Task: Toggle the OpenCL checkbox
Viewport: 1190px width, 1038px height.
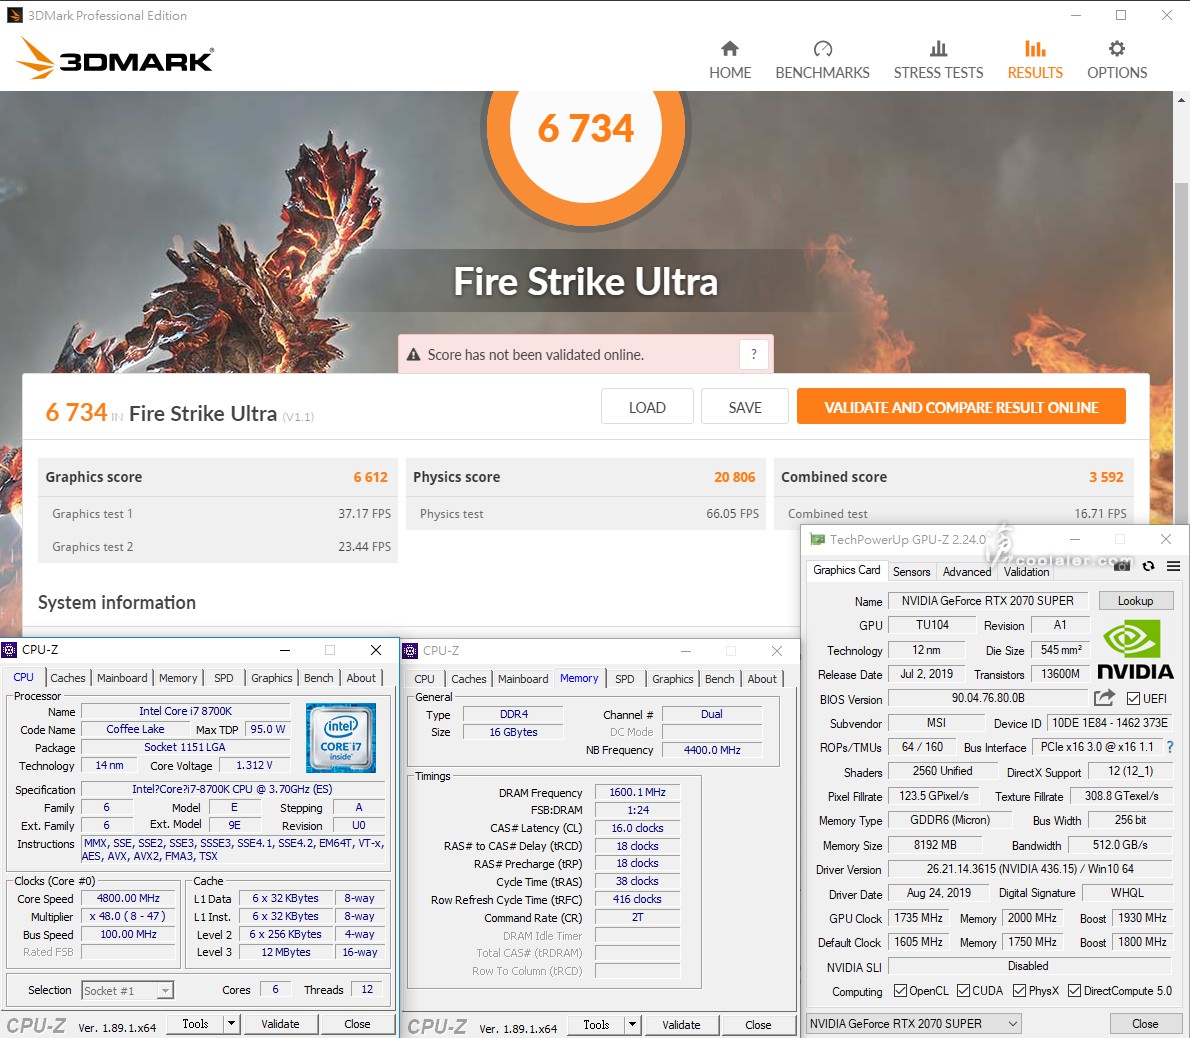Action: (x=900, y=990)
